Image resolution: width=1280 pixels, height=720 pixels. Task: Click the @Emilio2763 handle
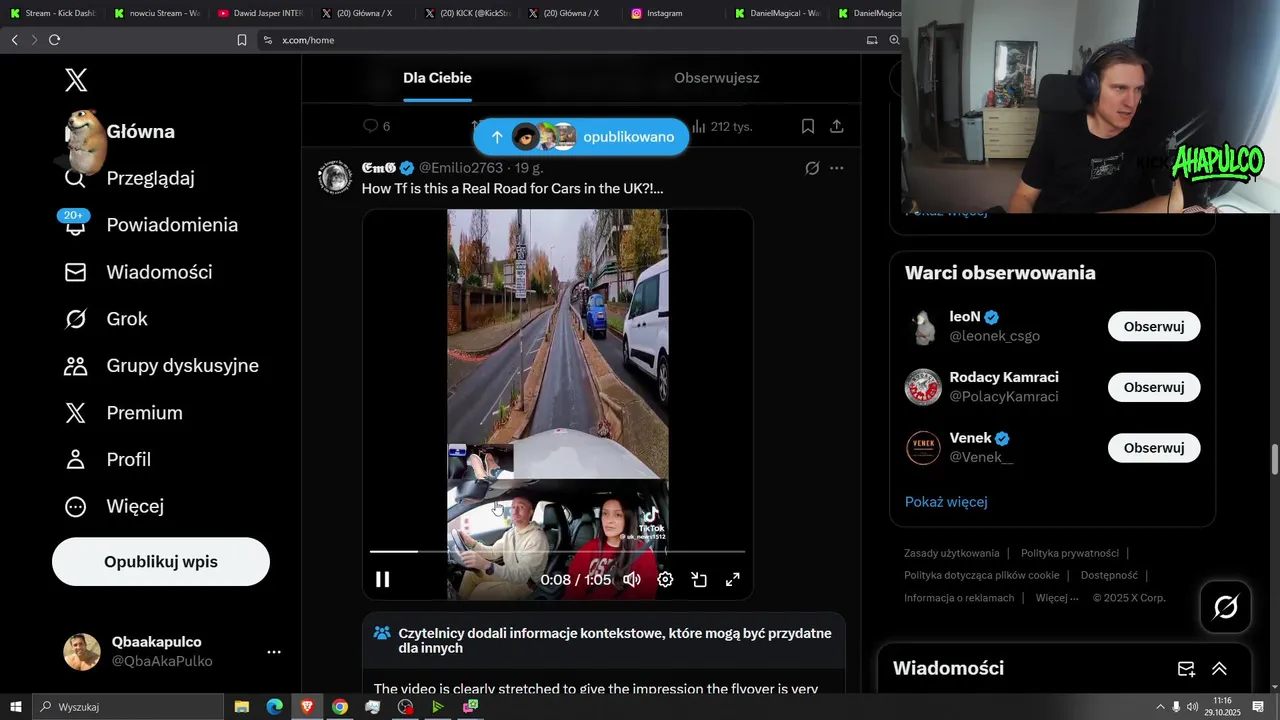click(461, 168)
